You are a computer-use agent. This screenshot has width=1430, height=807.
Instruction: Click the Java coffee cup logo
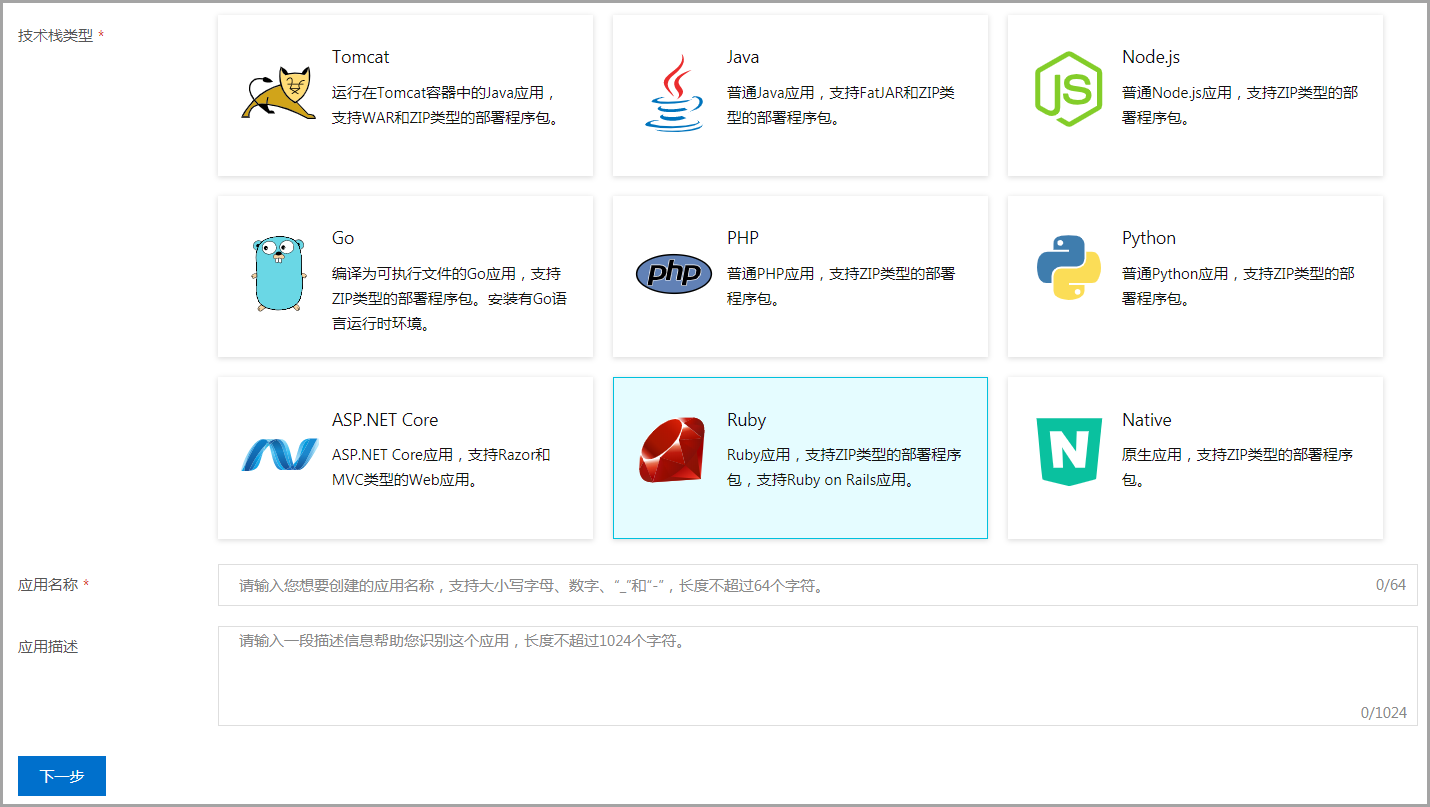click(673, 93)
